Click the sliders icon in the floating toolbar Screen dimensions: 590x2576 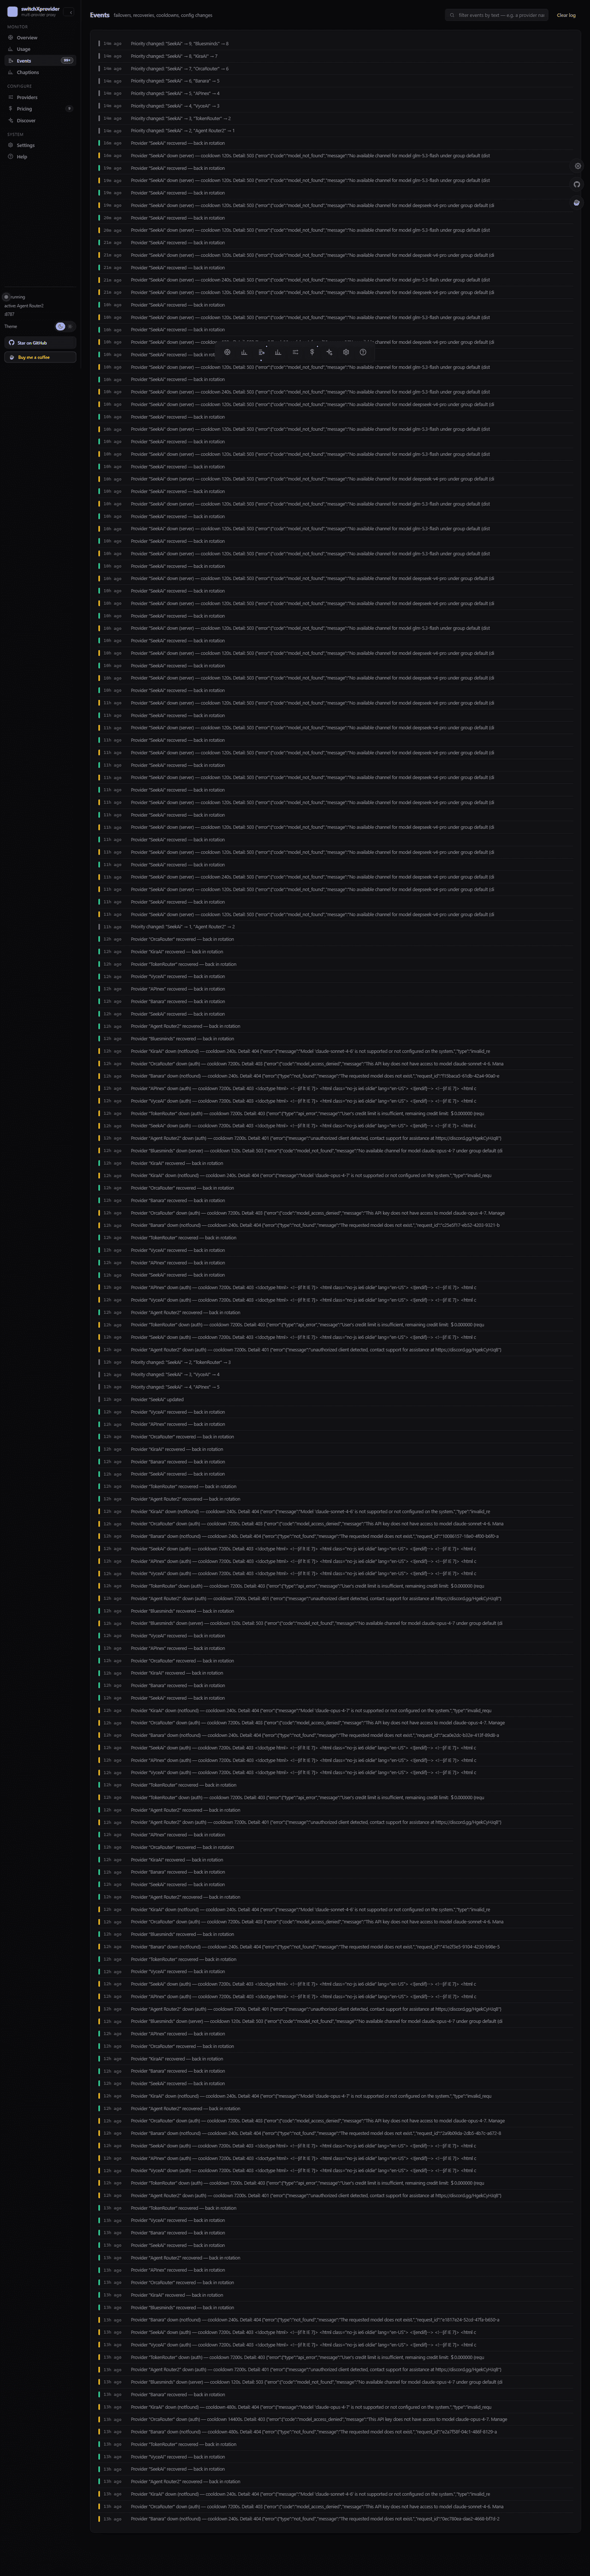[295, 352]
